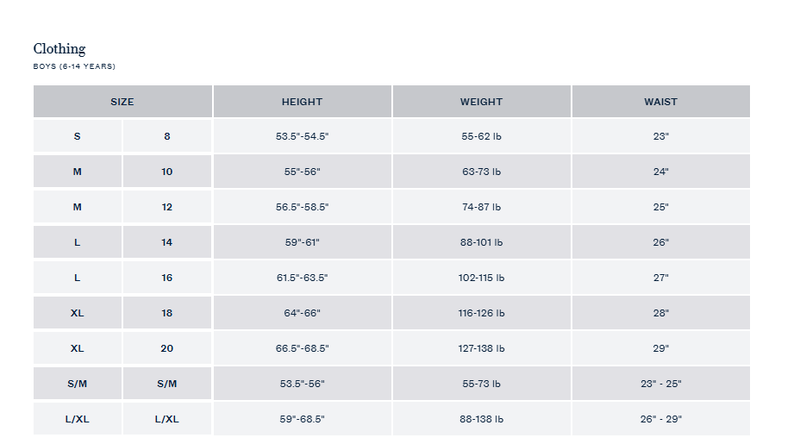
Task: Click the WAIST column header
Action: coord(660,102)
